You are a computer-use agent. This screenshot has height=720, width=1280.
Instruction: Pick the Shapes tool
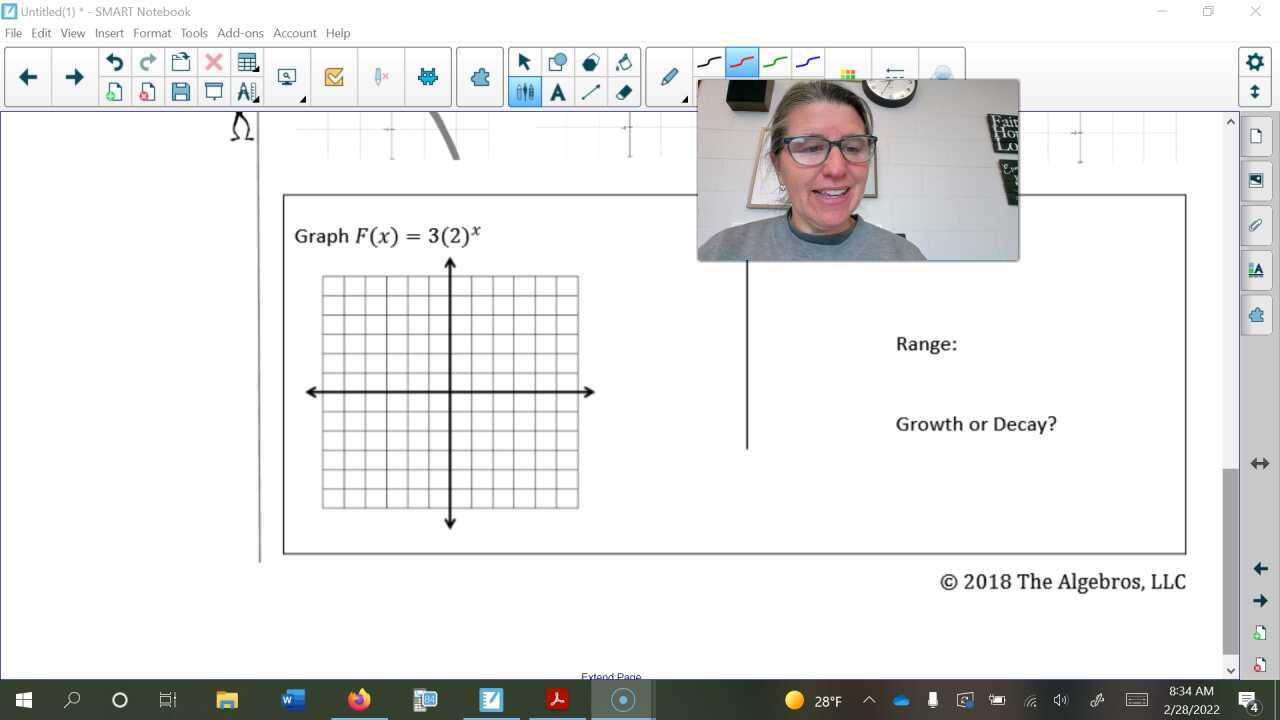(x=557, y=63)
